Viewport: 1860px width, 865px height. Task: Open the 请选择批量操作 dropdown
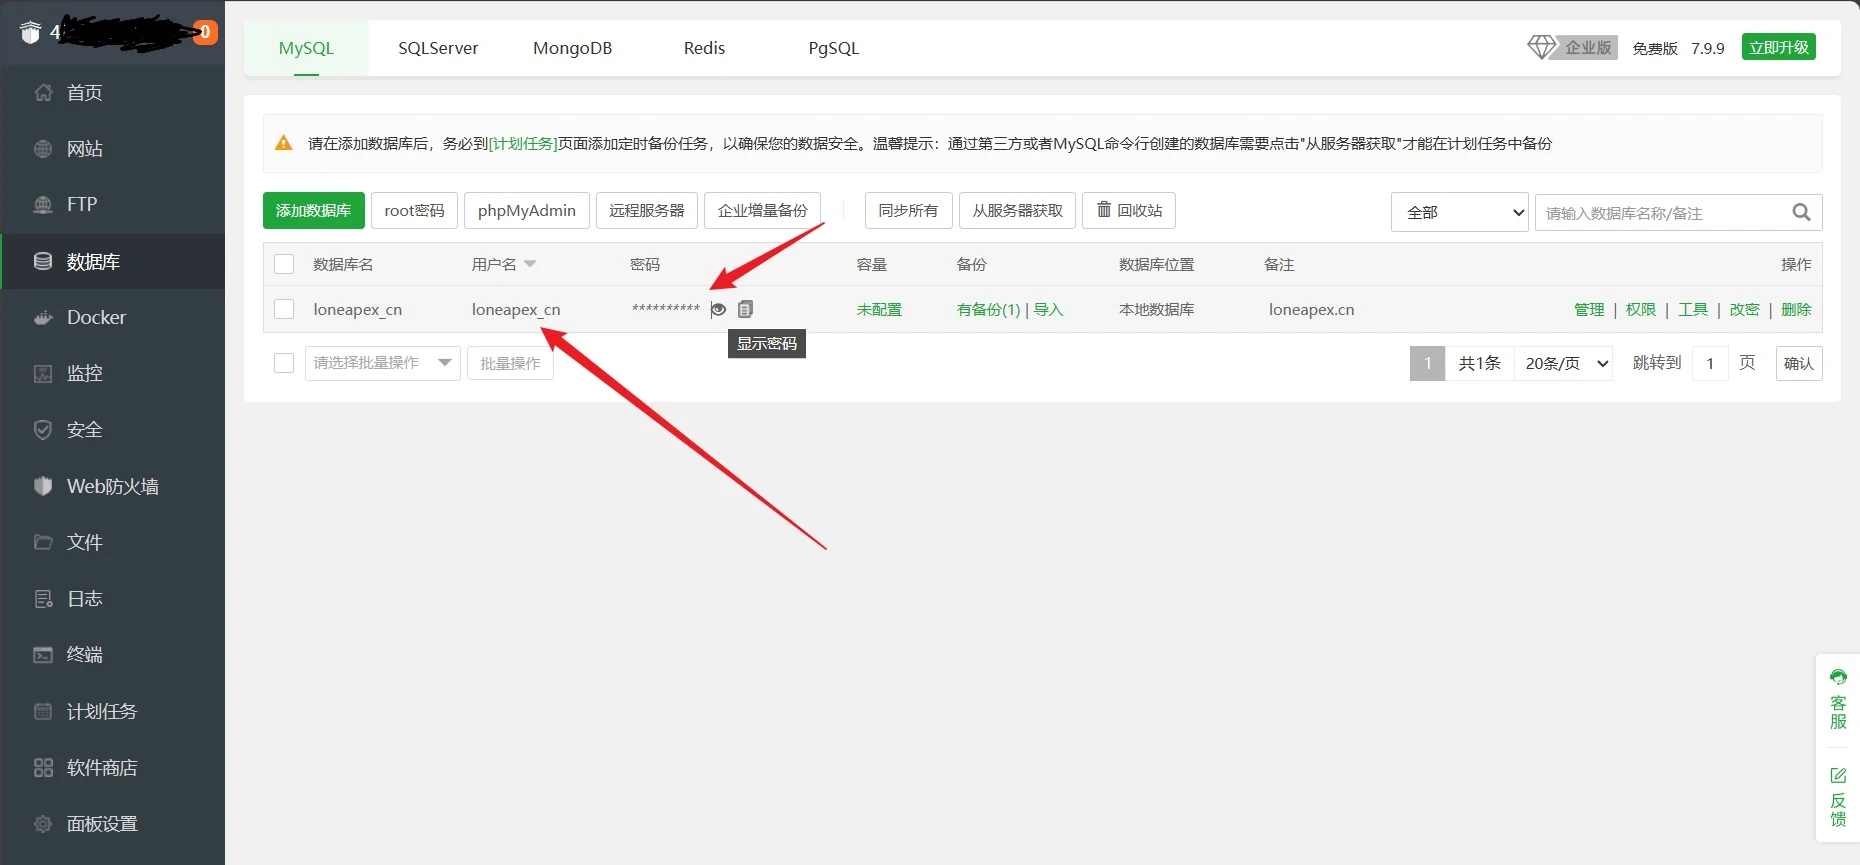[382, 363]
